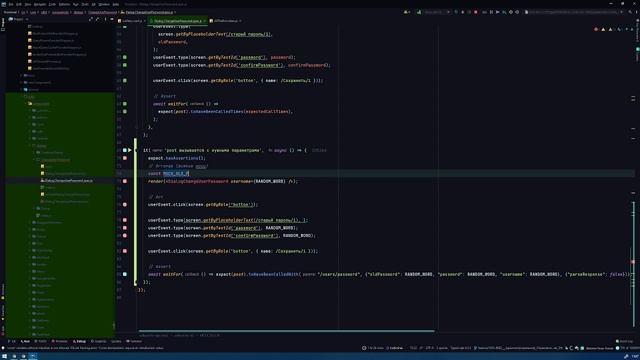Expand all items icon in Project panel header
The height and width of the screenshot is (360, 640).
click(91, 19)
